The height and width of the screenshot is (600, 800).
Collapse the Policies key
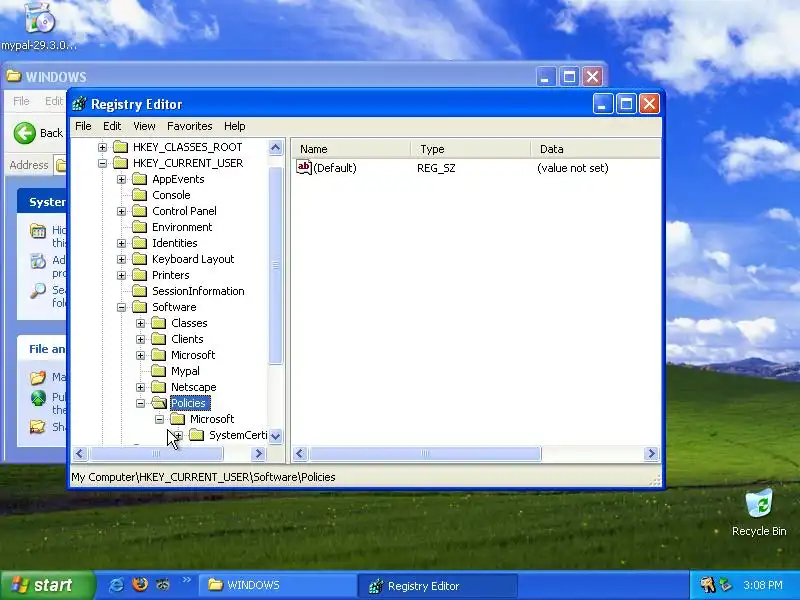[x=140, y=403]
